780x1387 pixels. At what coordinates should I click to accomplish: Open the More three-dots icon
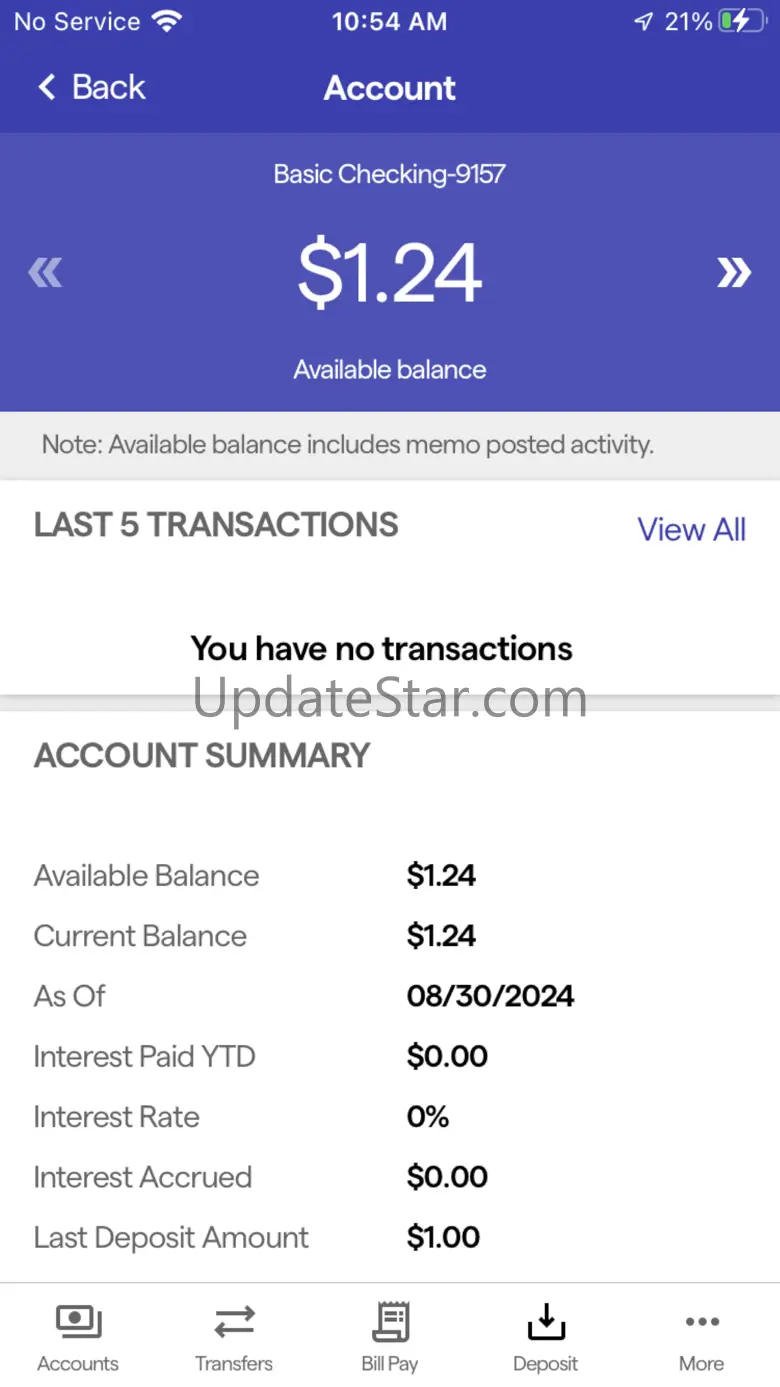(x=702, y=1322)
